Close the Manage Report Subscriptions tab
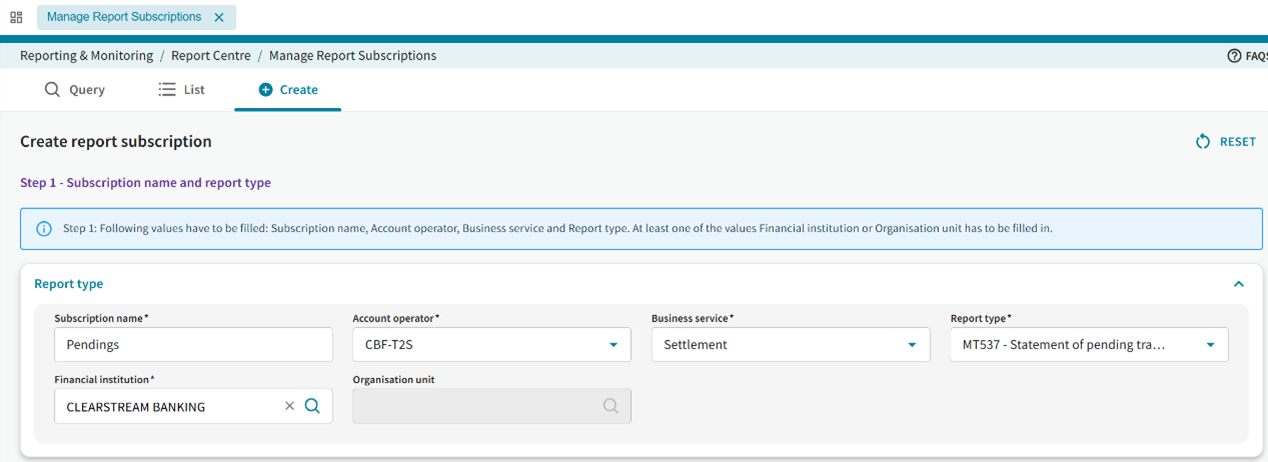 pos(219,17)
